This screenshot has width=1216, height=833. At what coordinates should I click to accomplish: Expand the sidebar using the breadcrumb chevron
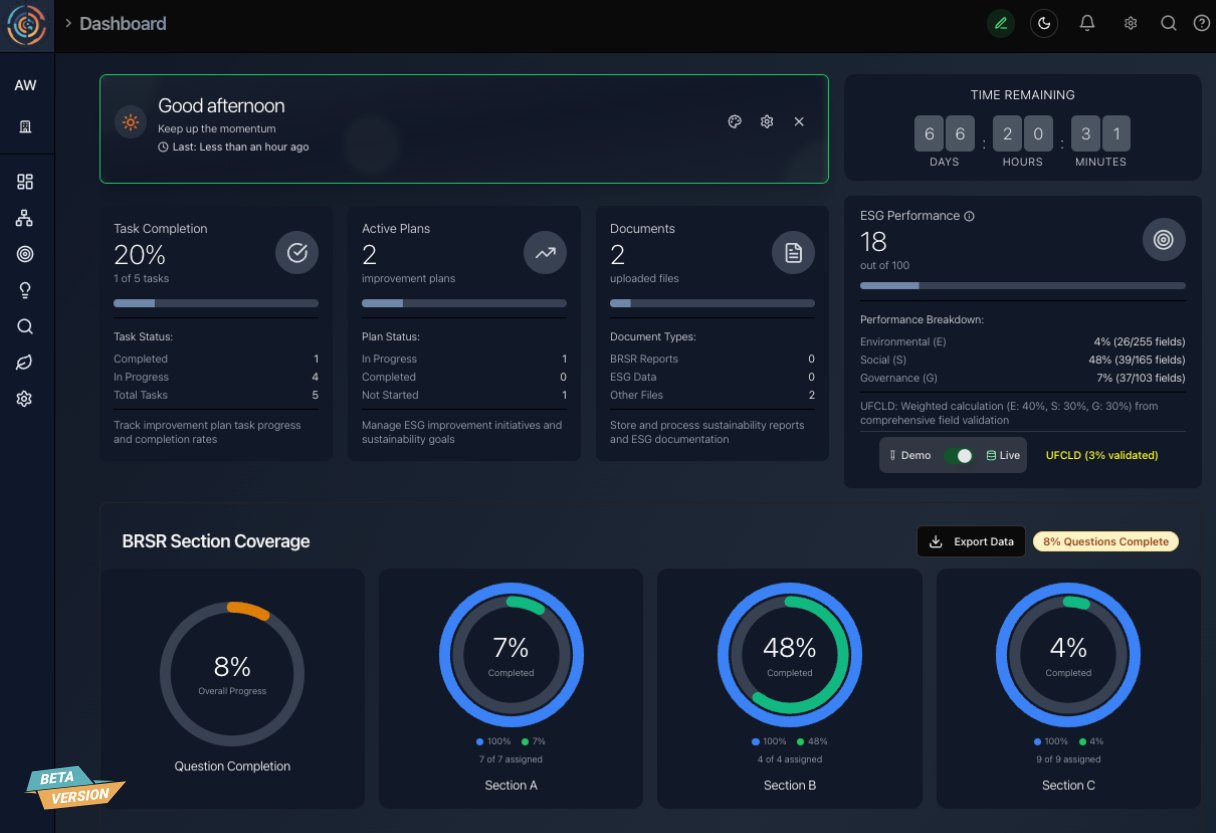(68, 23)
